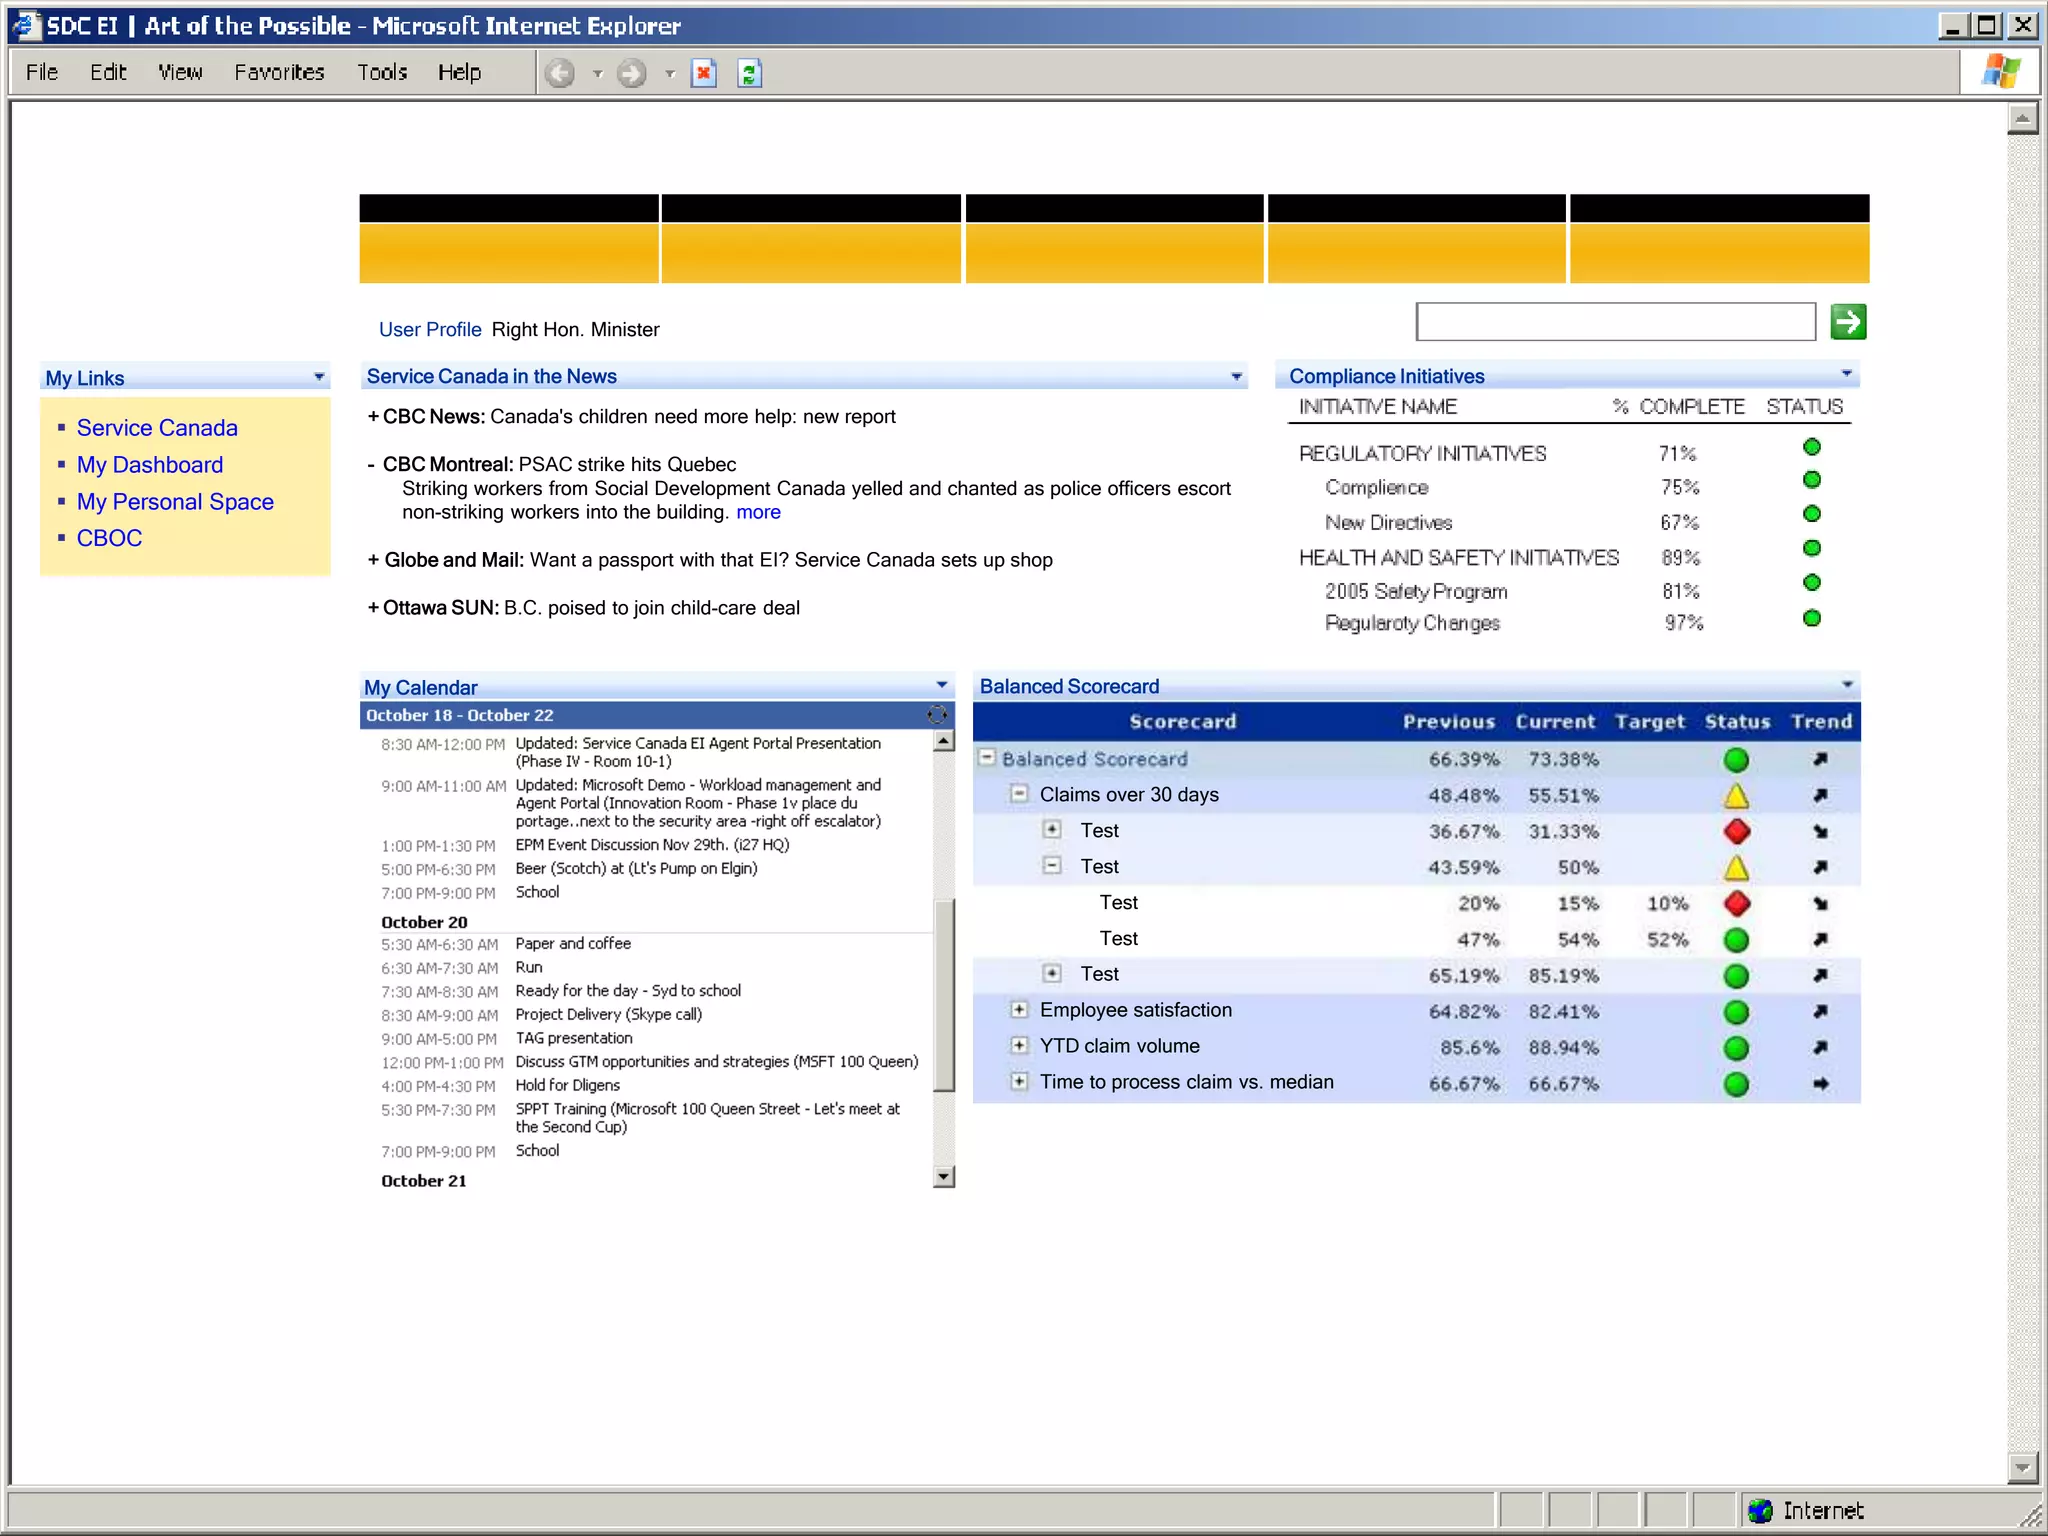This screenshot has width=2048, height=1536.
Task: Open the Tools menu
Action: point(382,73)
